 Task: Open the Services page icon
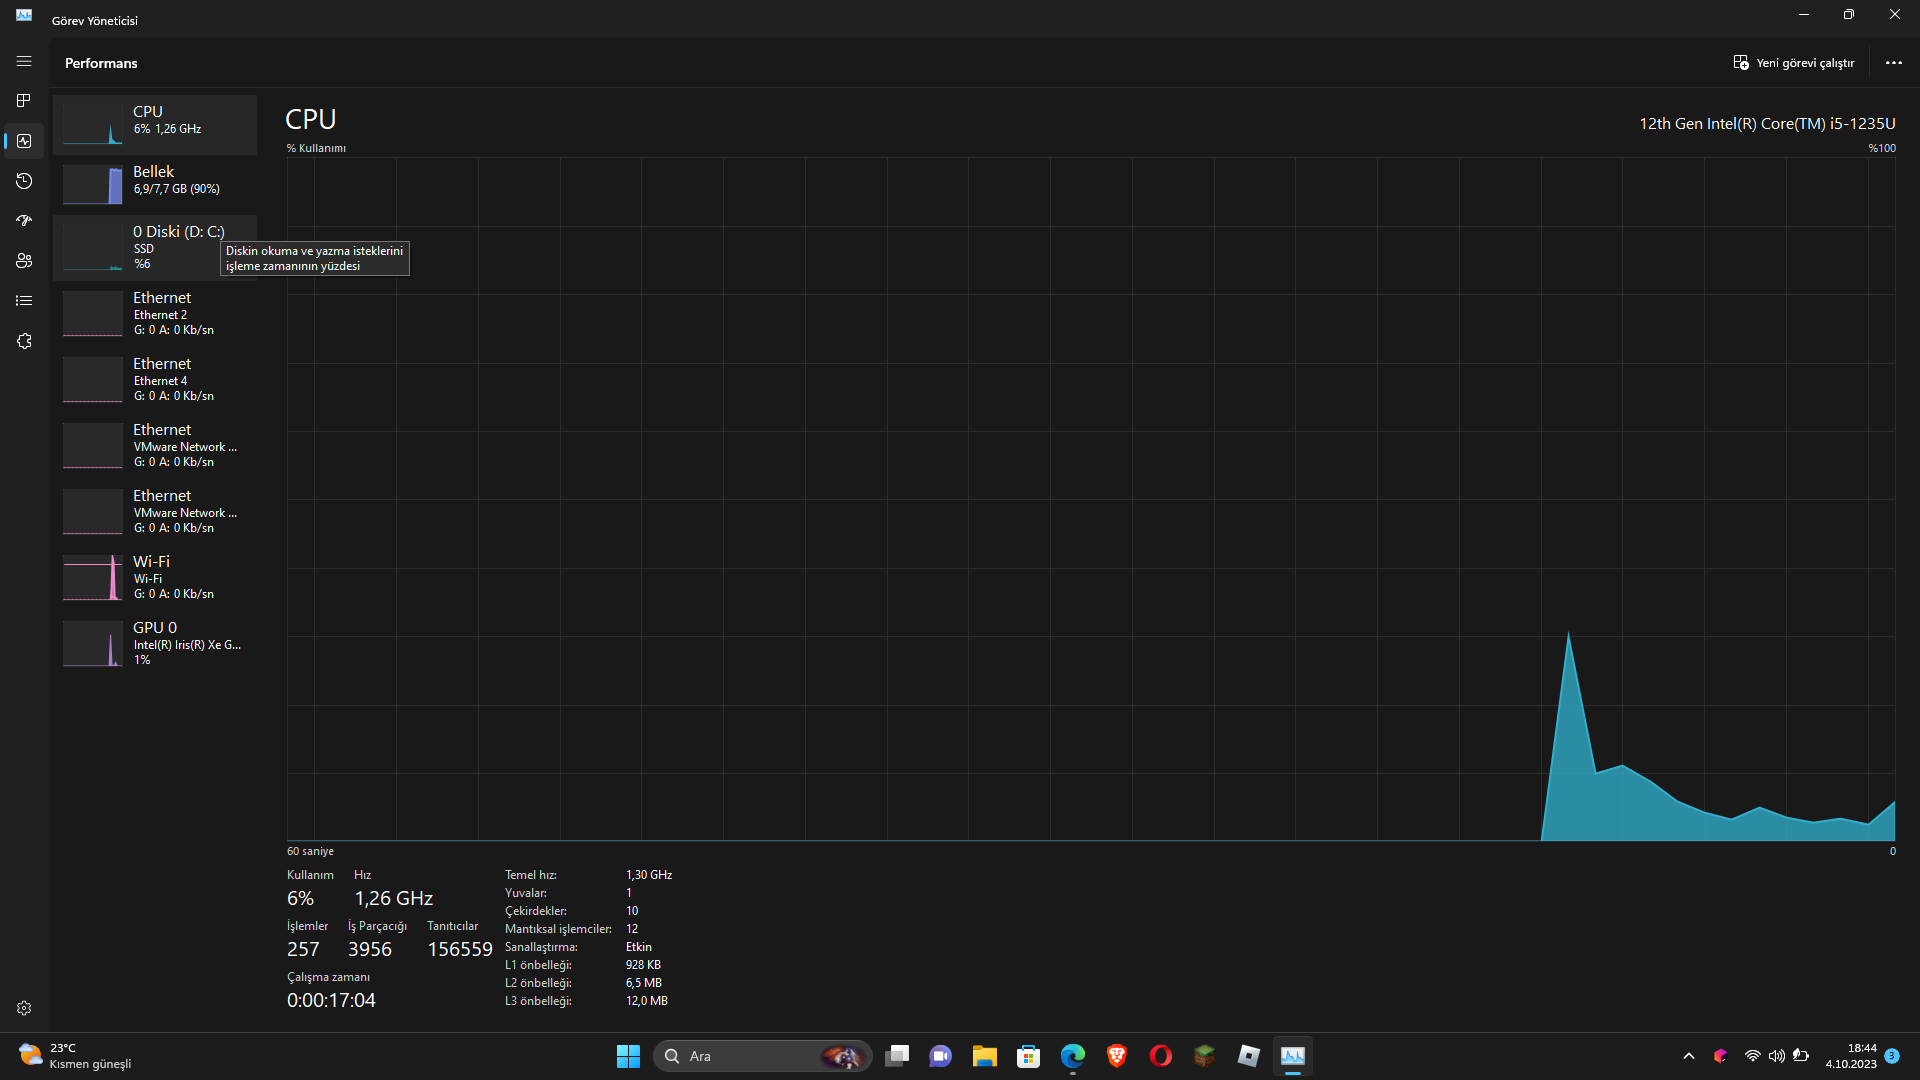(24, 341)
